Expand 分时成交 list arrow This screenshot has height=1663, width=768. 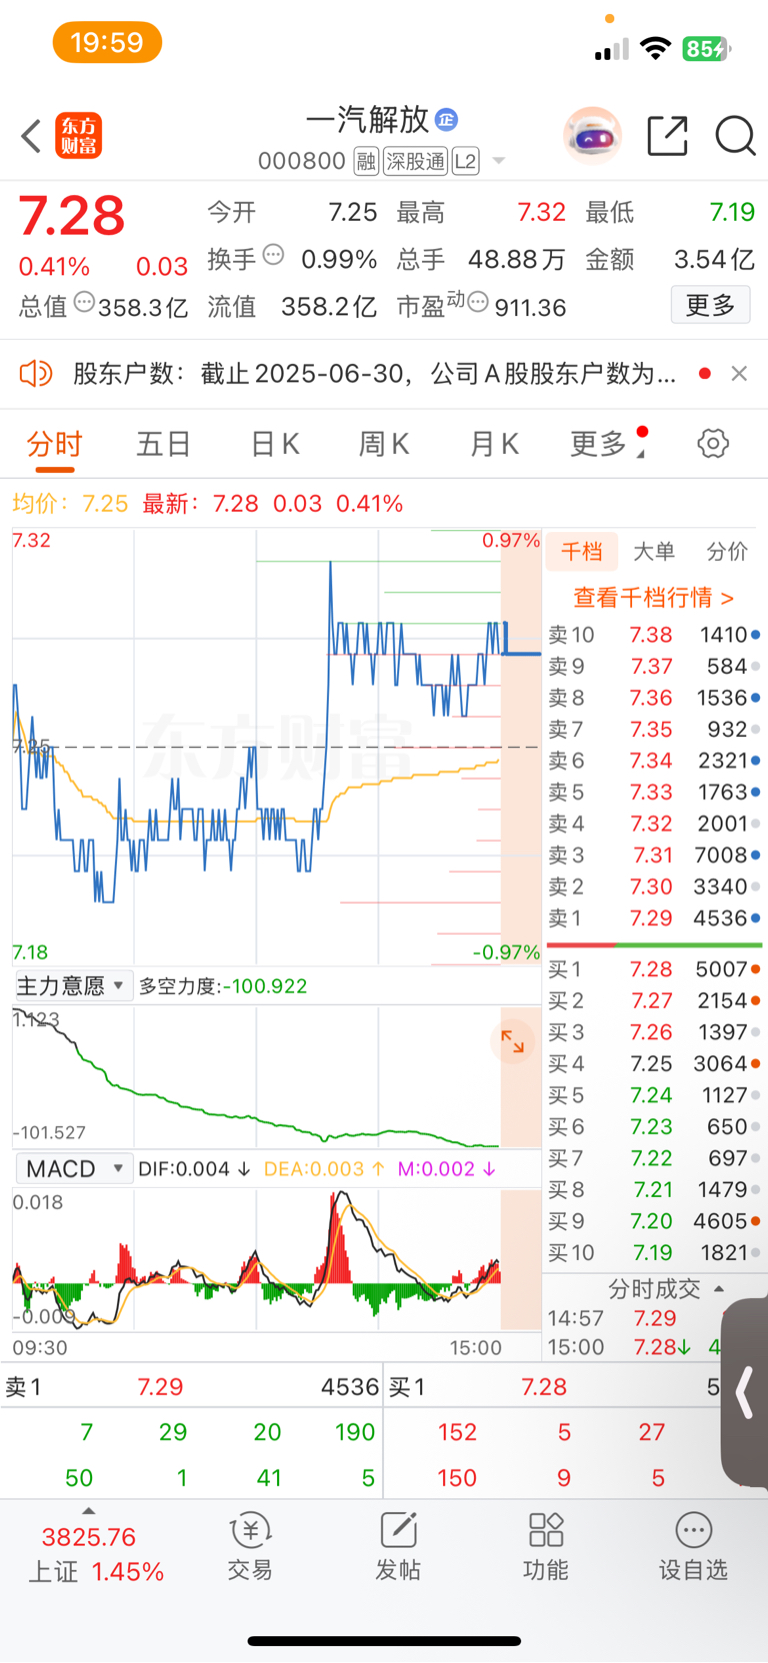click(719, 1289)
